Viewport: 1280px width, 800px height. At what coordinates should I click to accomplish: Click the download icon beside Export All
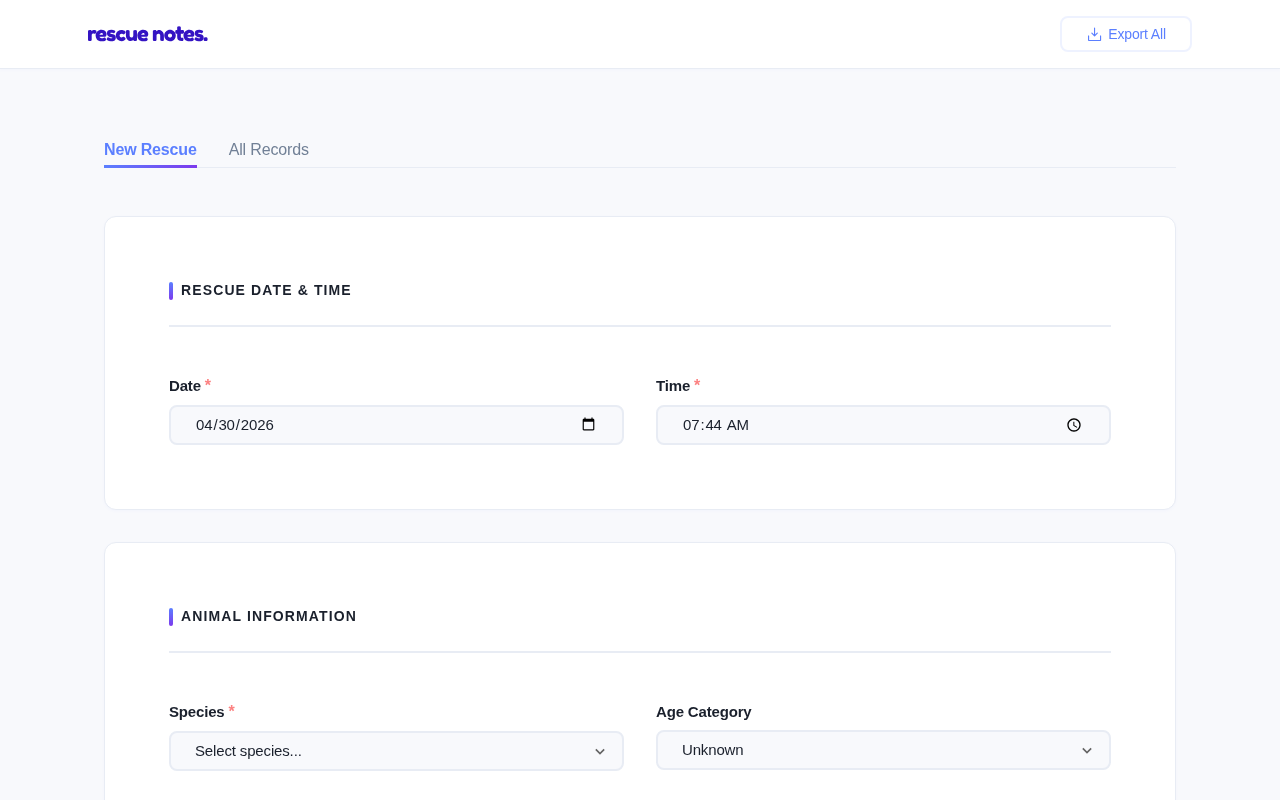point(1094,34)
